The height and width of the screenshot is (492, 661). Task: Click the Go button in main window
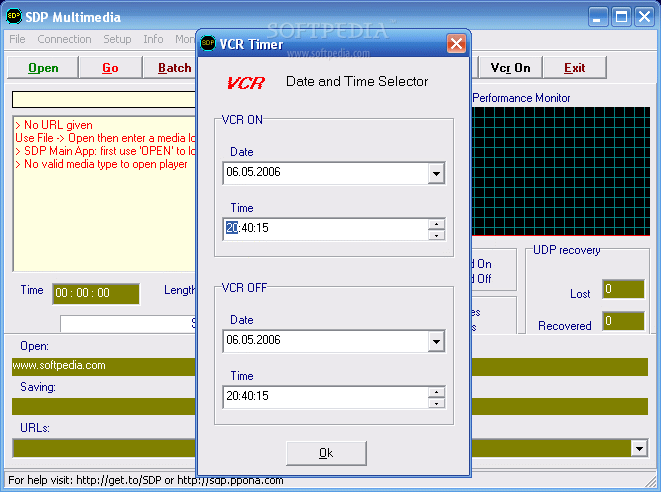tap(110, 68)
